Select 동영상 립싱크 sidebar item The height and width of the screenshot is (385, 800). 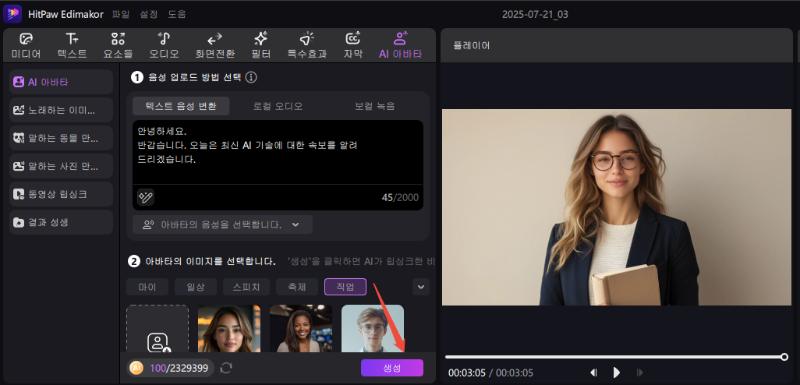61,194
